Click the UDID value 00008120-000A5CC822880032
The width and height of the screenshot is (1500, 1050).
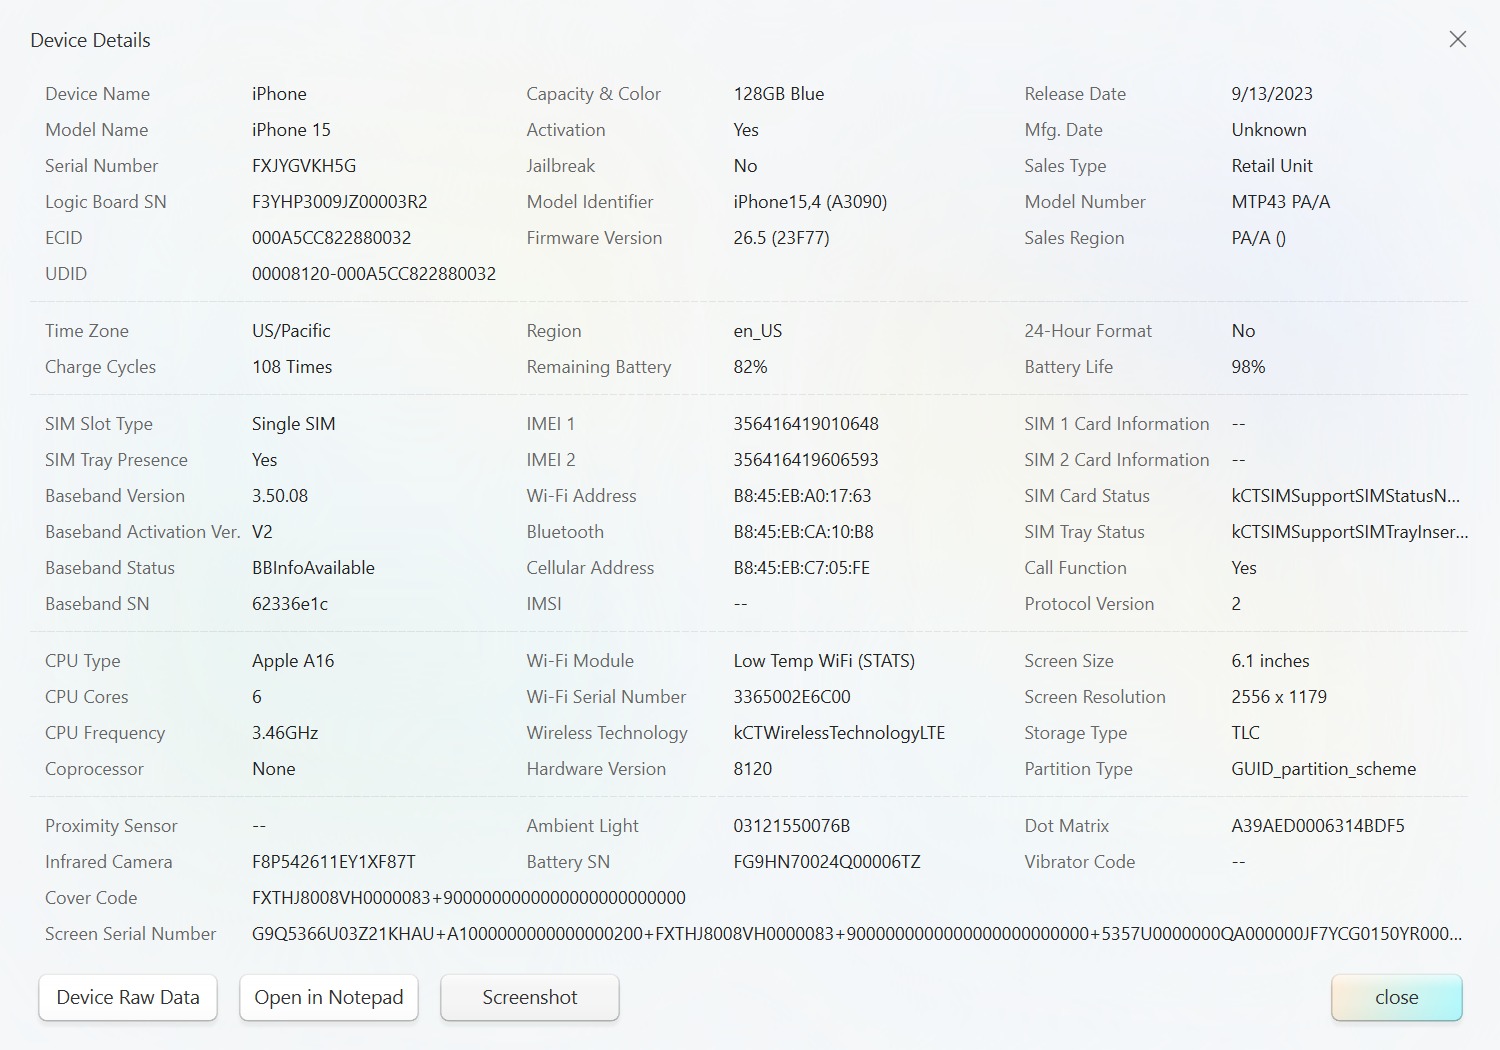pos(374,274)
